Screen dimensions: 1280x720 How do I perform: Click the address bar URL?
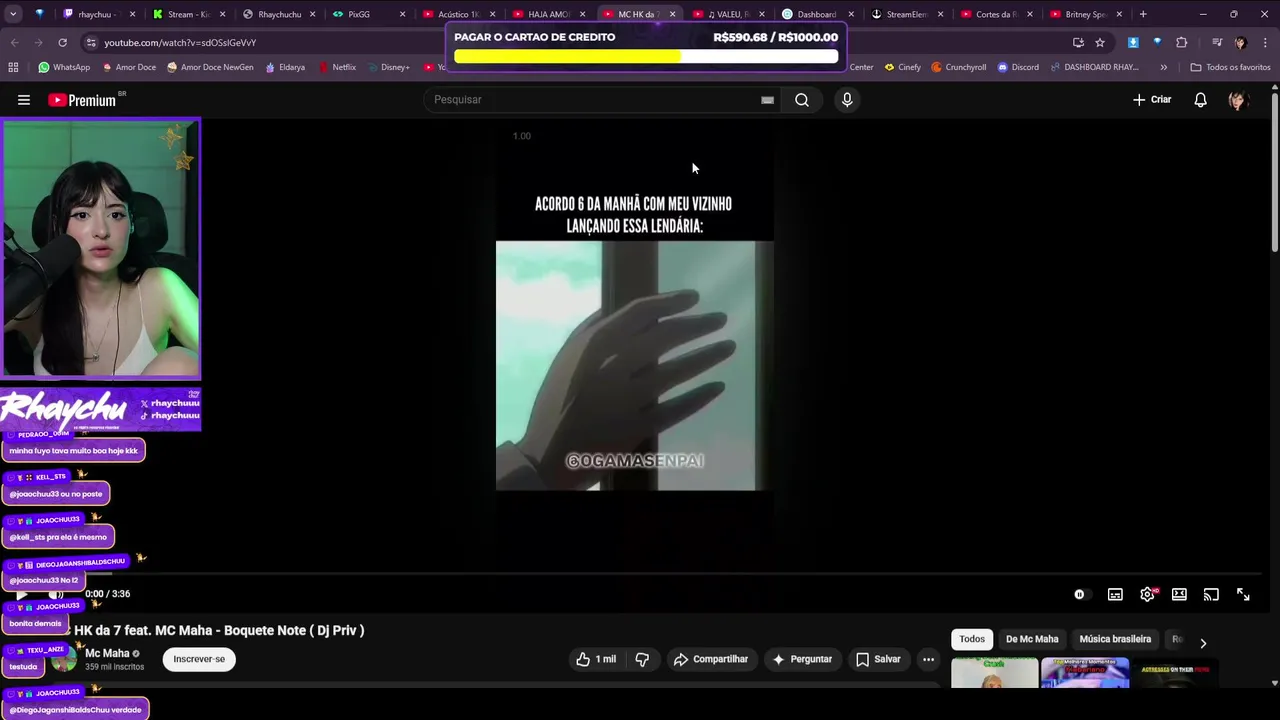click(x=180, y=43)
